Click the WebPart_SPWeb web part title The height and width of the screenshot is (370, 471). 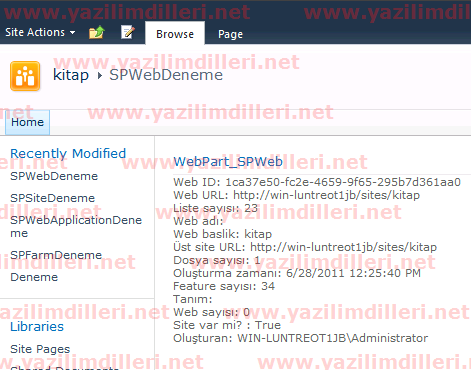228,162
